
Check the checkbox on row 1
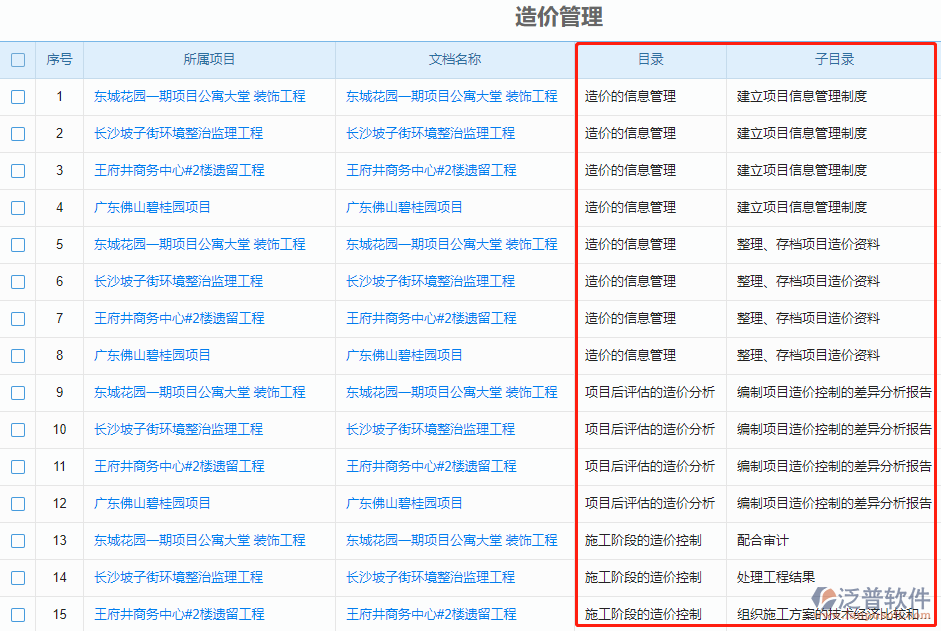click(x=17, y=96)
